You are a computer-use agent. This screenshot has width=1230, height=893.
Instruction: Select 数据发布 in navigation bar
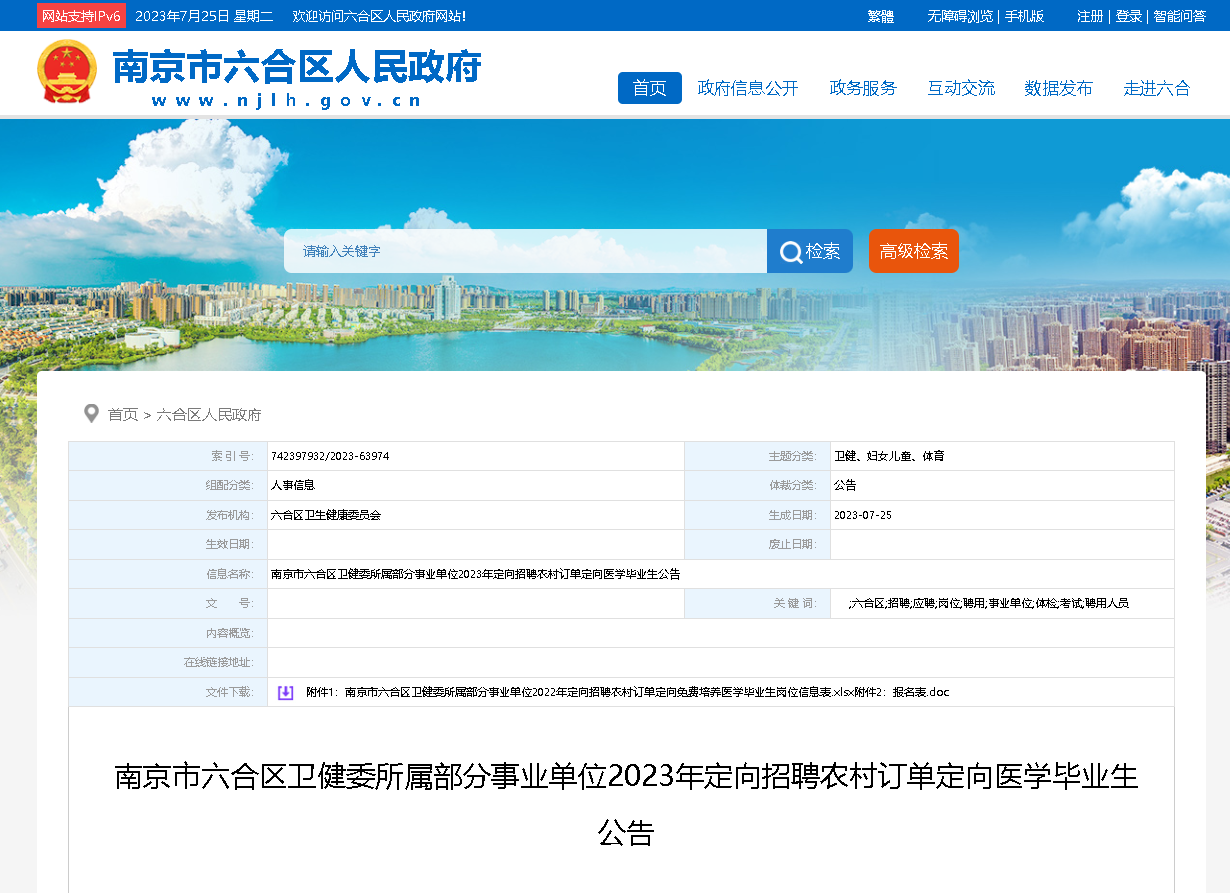1058,88
